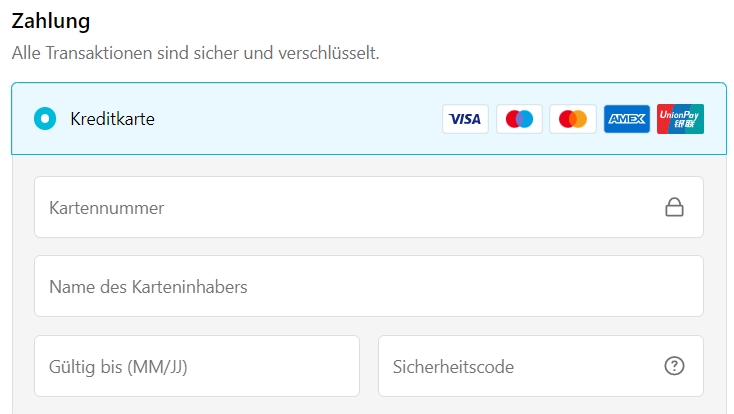Click the padlock icon in Kartennummer field
The width and height of the screenshot is (734, 414).
pos(675,207)
